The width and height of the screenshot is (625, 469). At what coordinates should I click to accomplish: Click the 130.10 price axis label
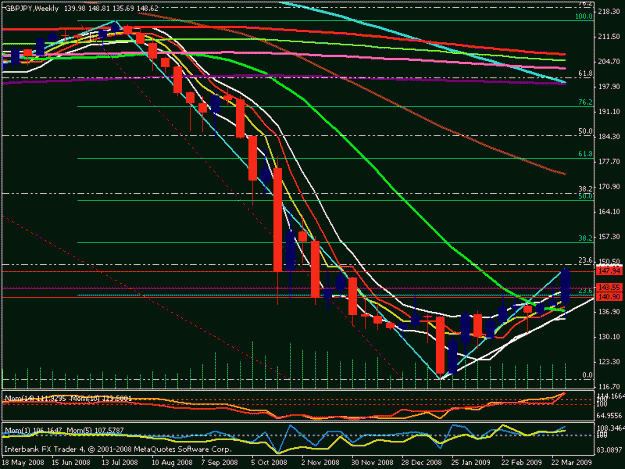609,337
